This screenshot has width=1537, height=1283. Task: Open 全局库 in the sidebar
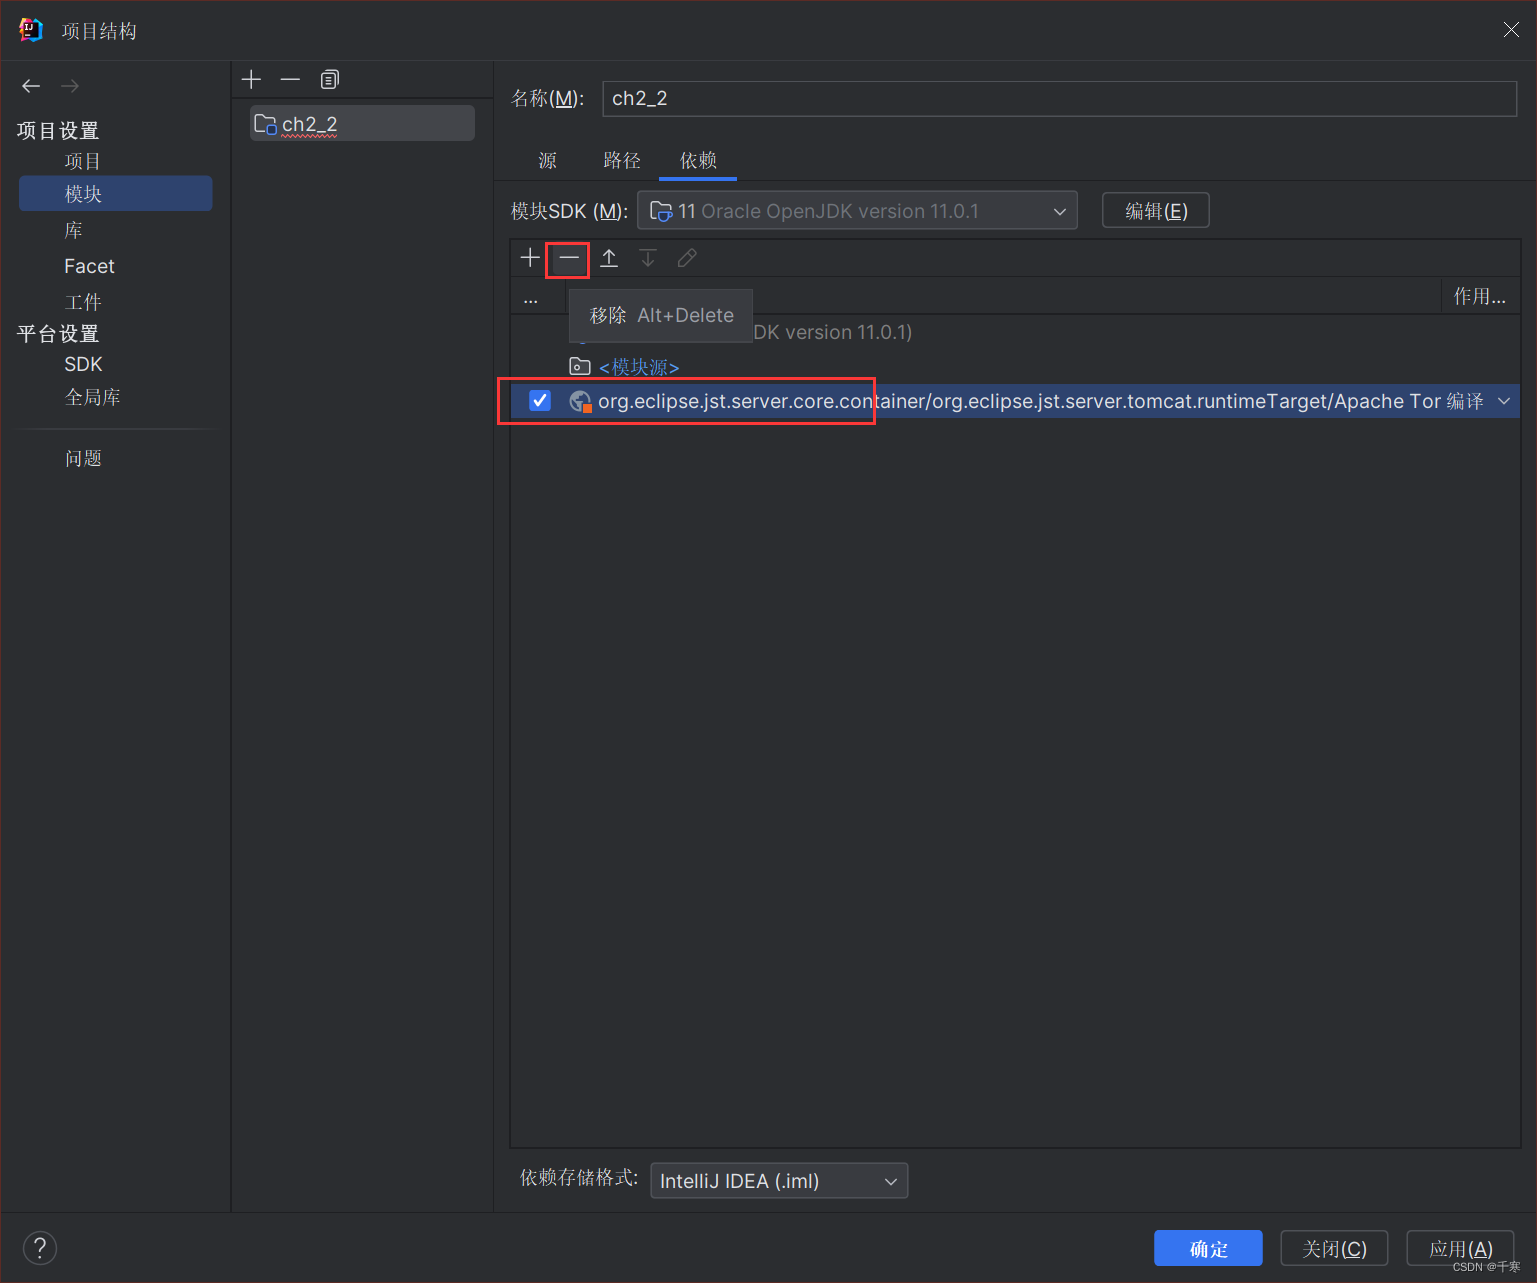click(93, 397)
